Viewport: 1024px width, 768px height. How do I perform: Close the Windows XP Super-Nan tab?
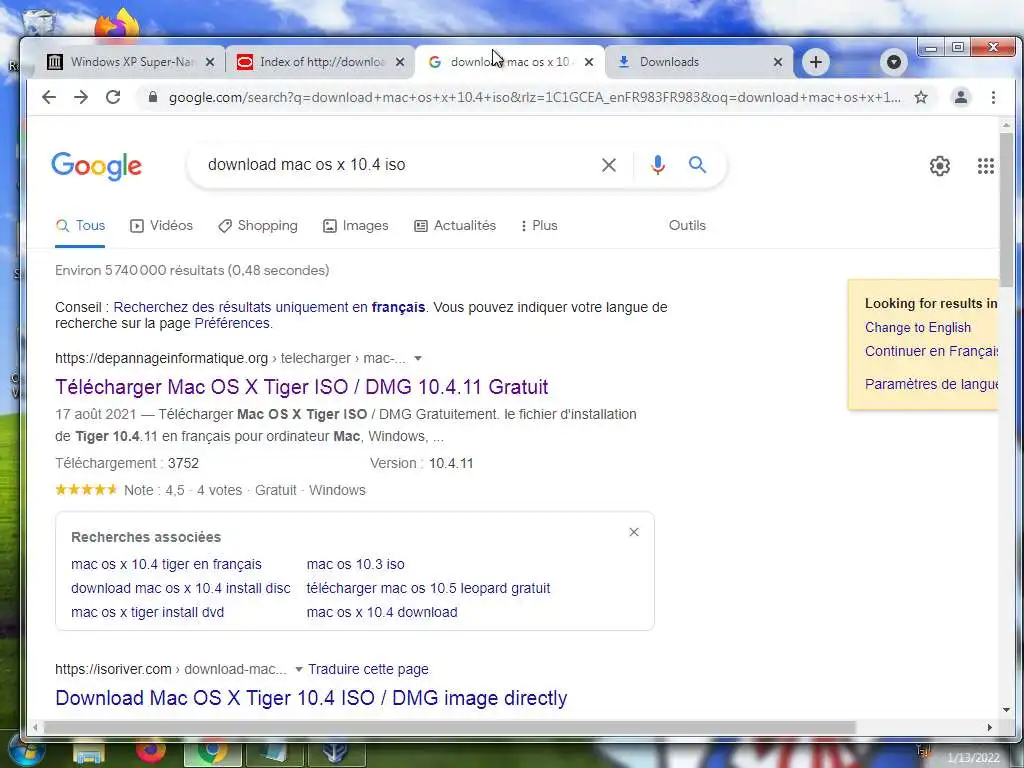[210, 62]
